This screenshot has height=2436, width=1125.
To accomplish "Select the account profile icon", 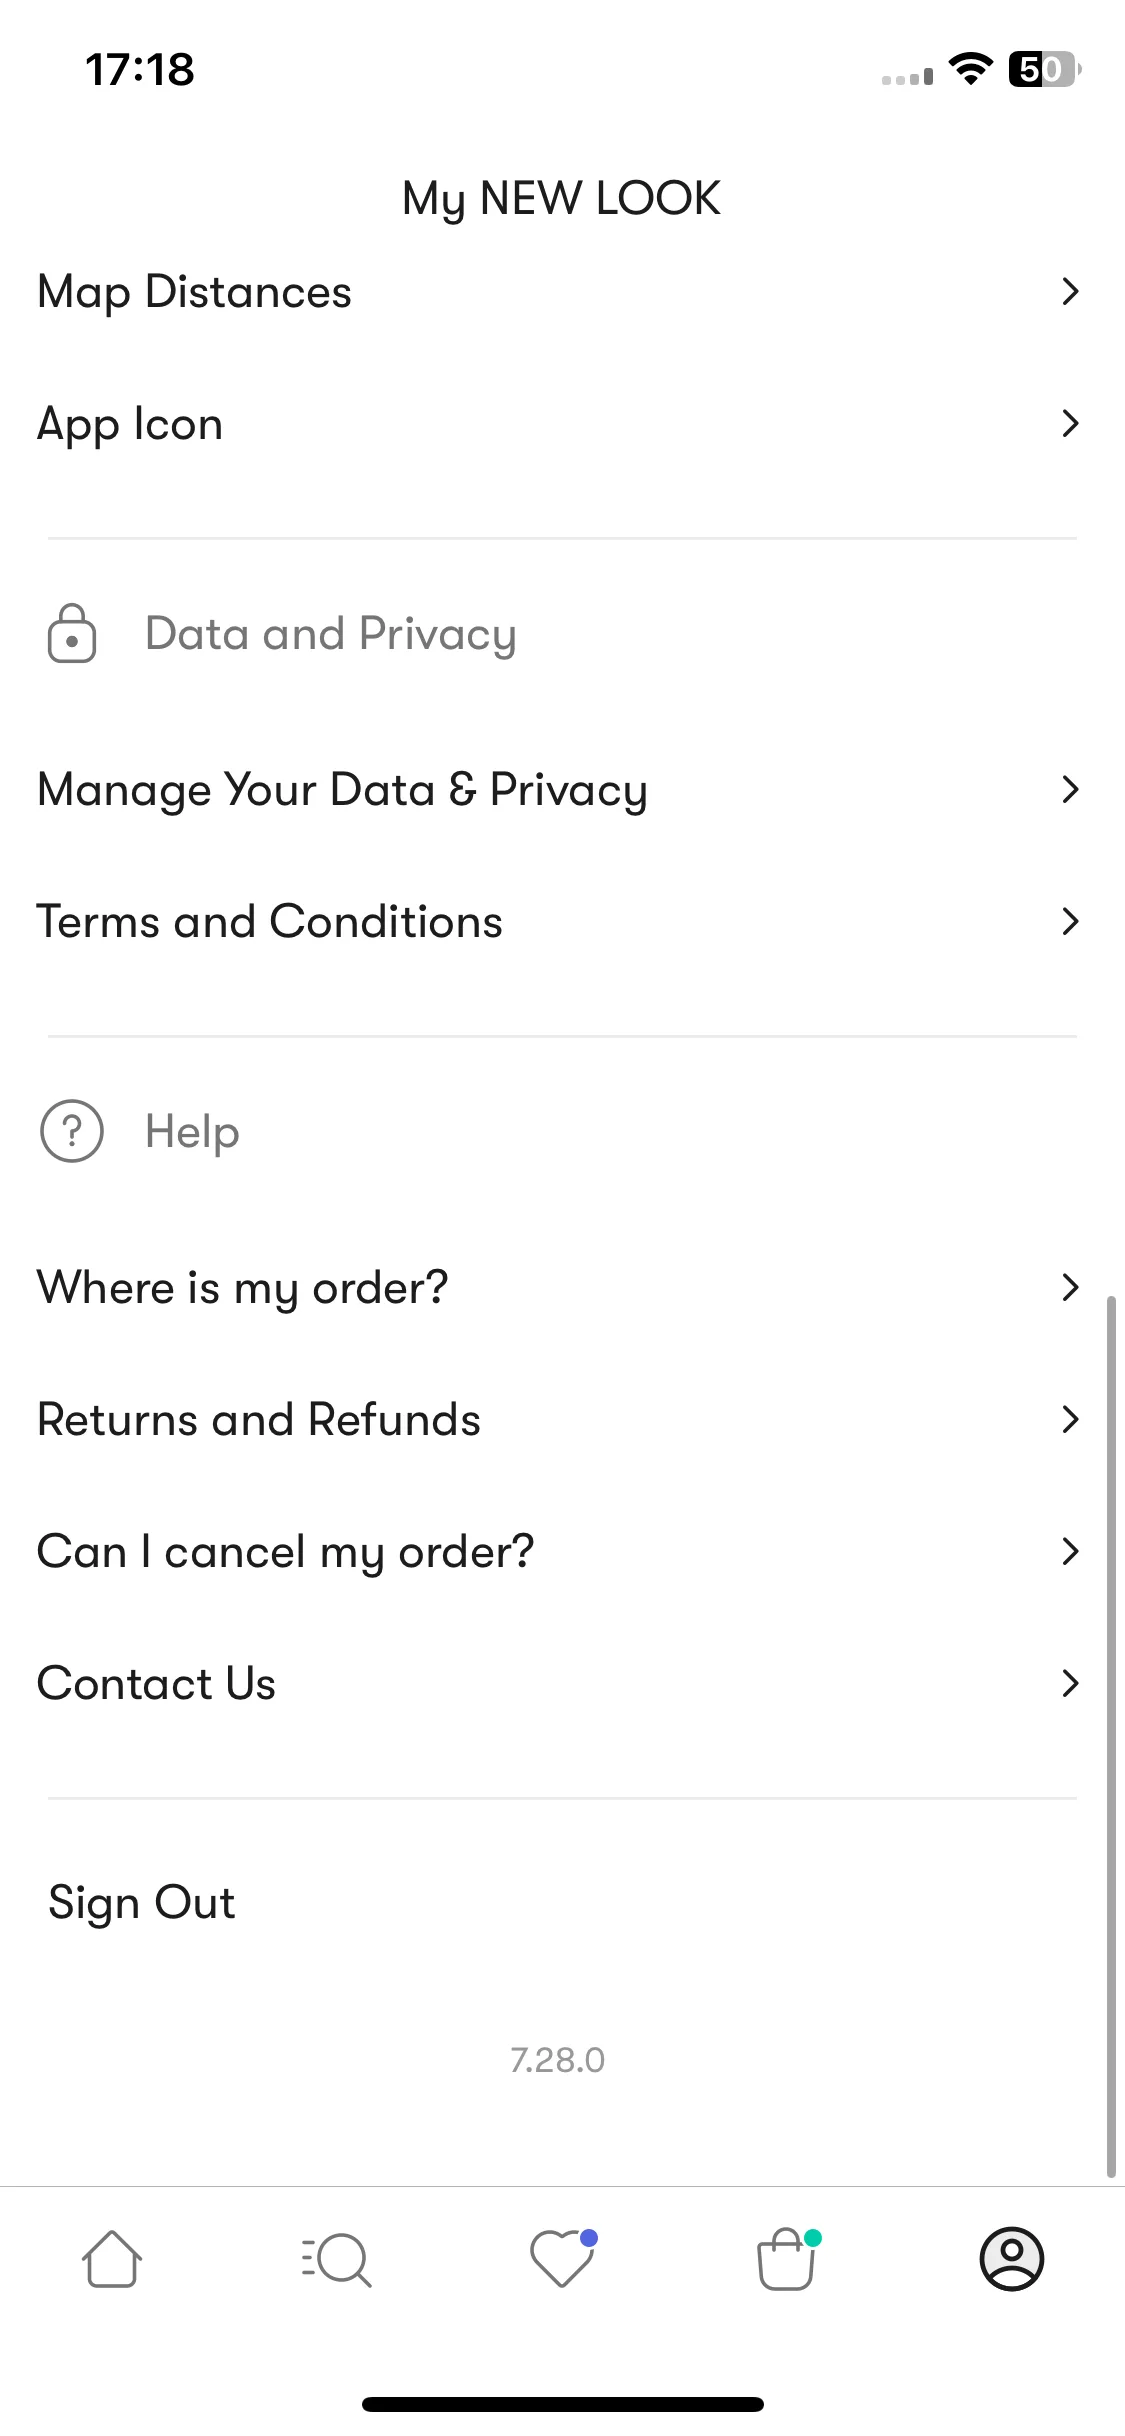I will tap(1012, 2259).
